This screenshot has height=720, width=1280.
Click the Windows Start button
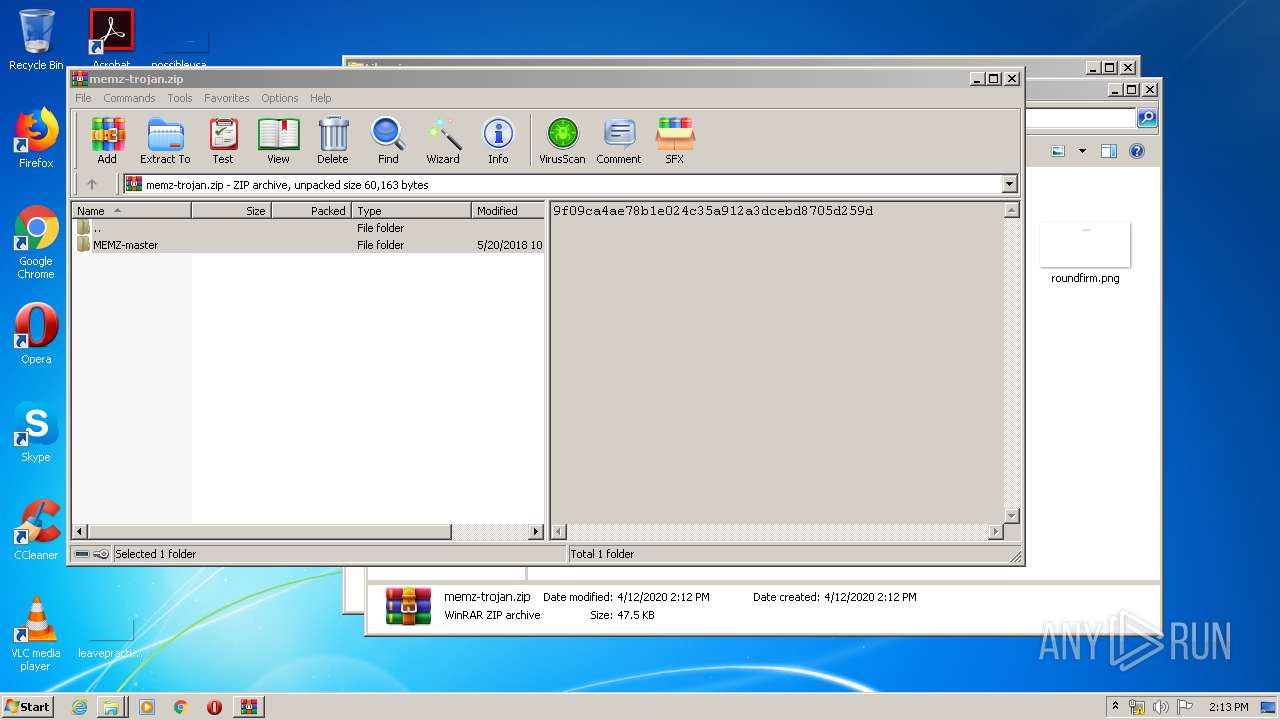(x=28, y=706)
